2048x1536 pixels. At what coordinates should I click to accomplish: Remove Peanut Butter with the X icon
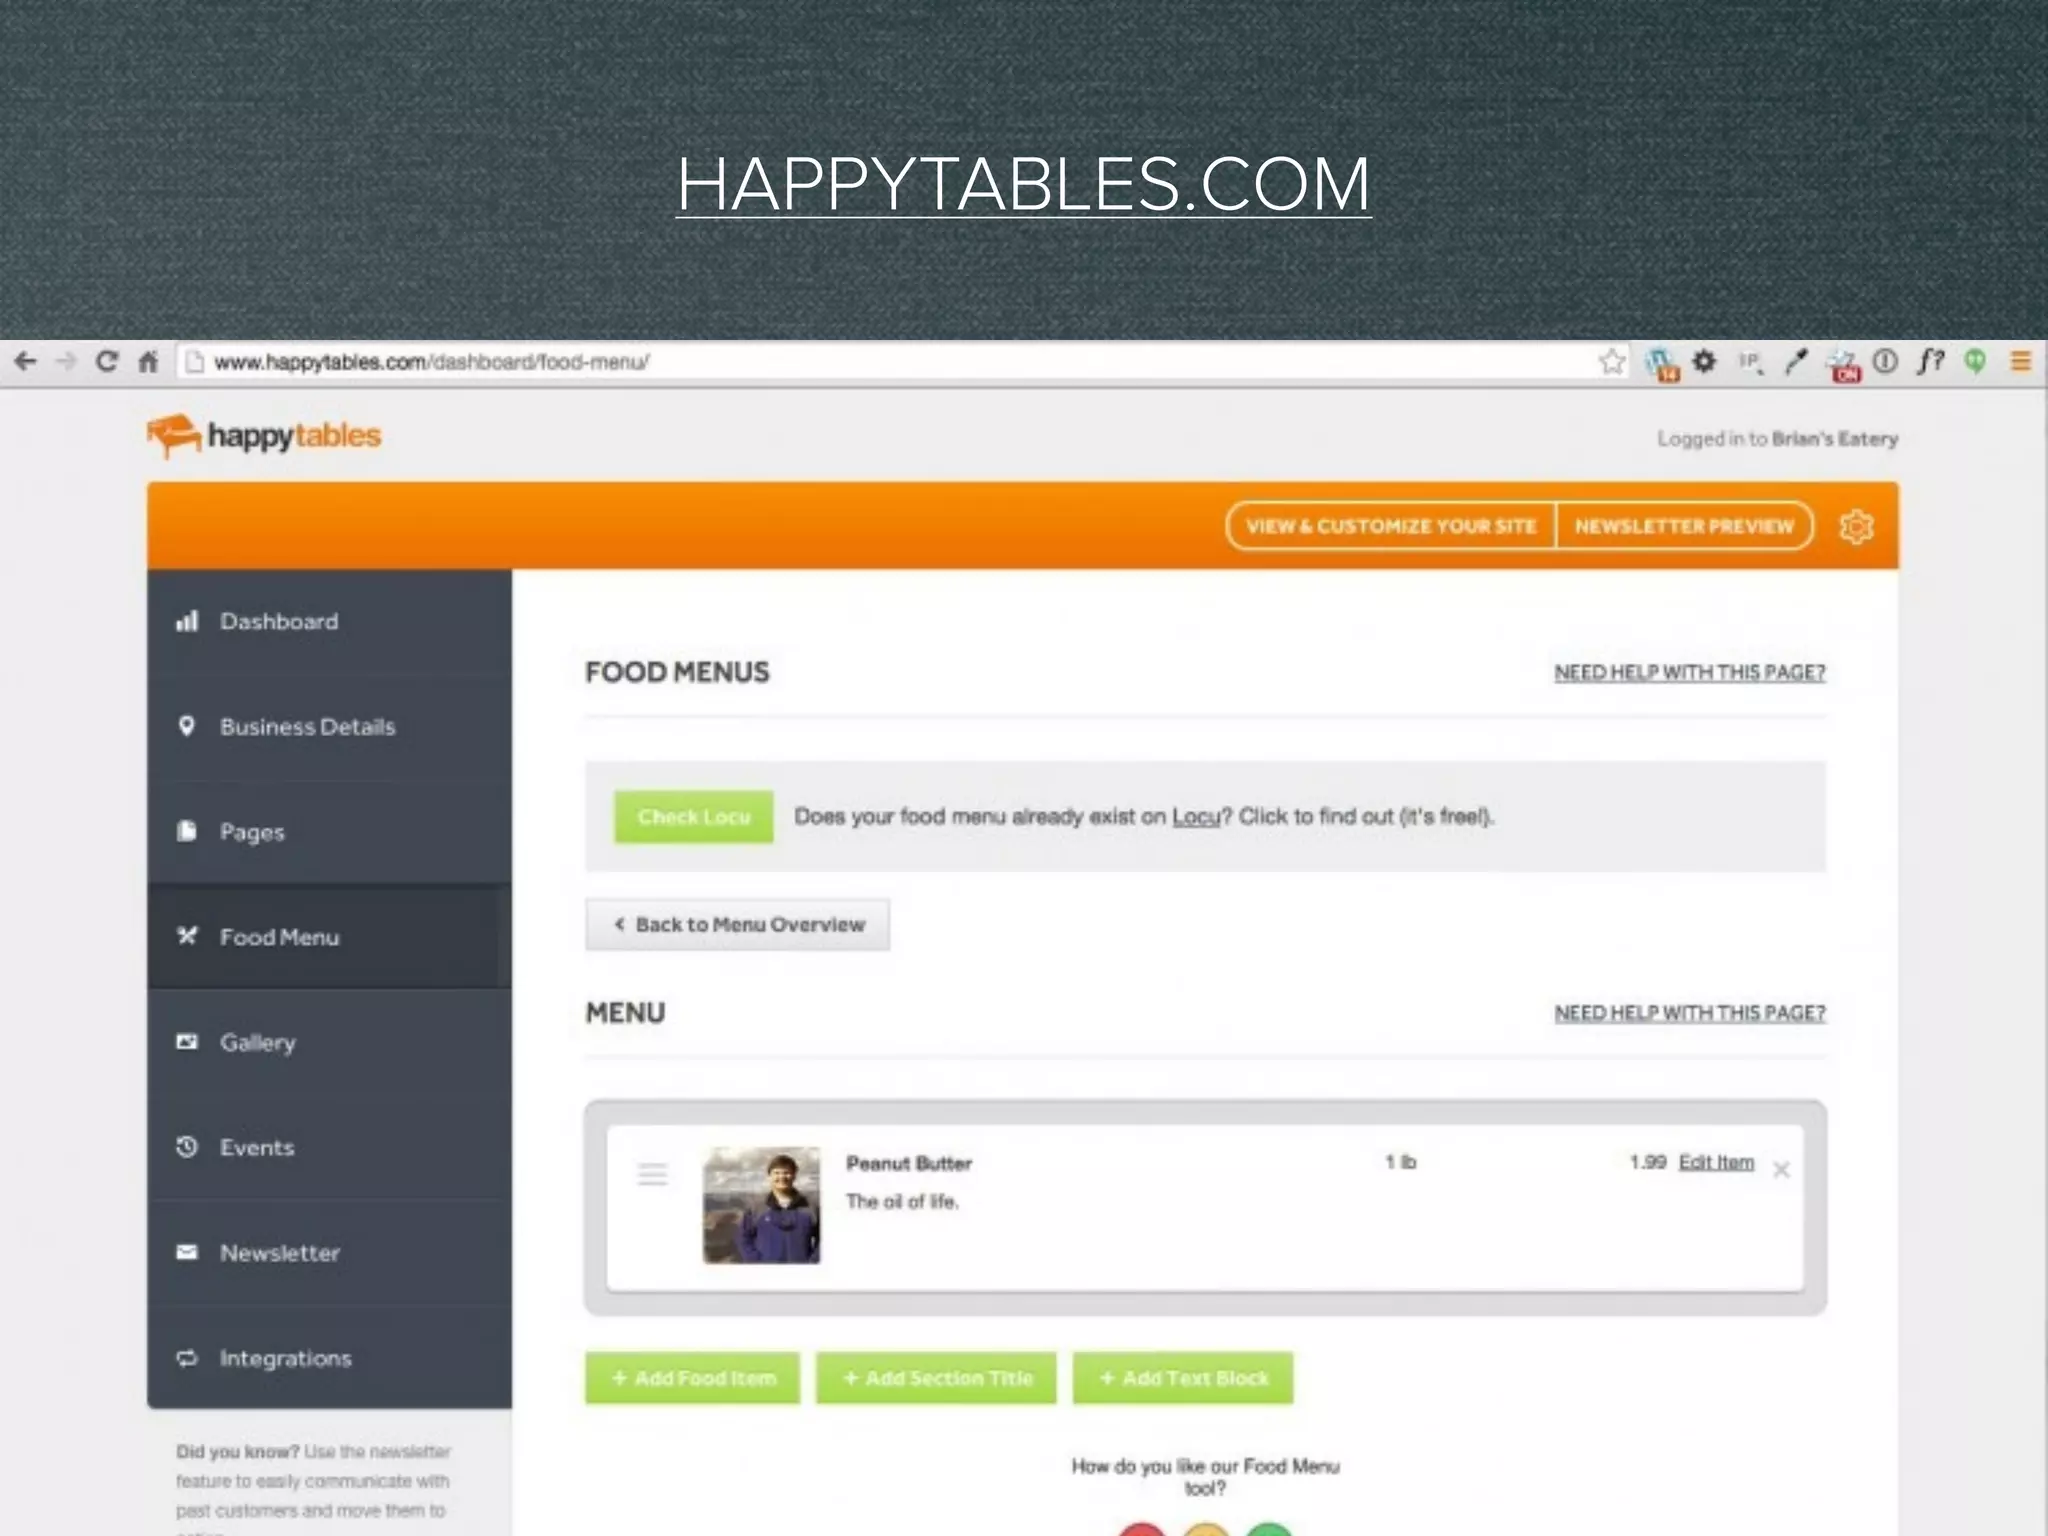pyautogui.click(x=1781, y=1170)
